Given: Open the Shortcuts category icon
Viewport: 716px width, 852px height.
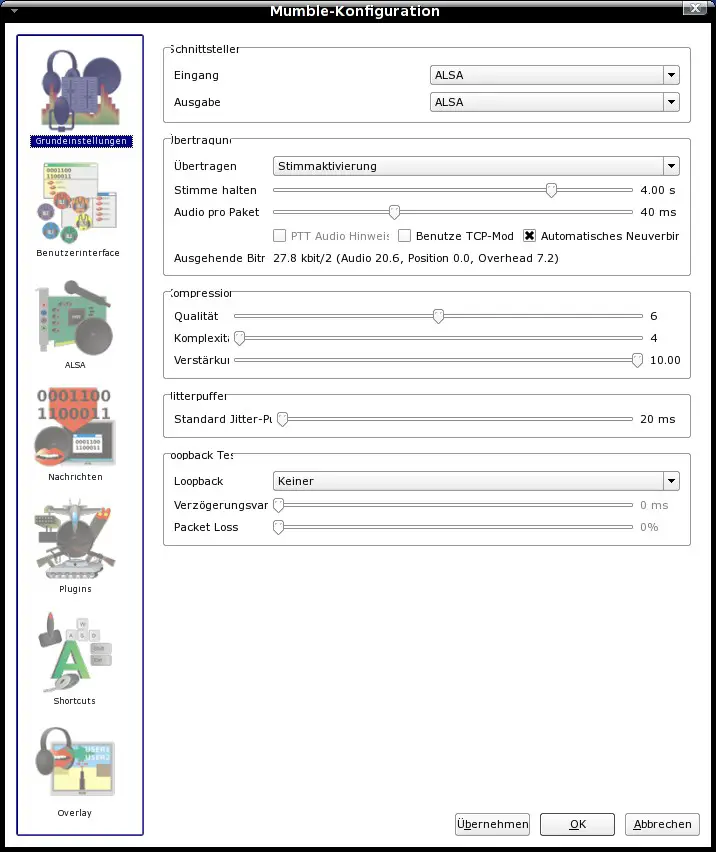Looking at the screenshot, I should point(75,658).
